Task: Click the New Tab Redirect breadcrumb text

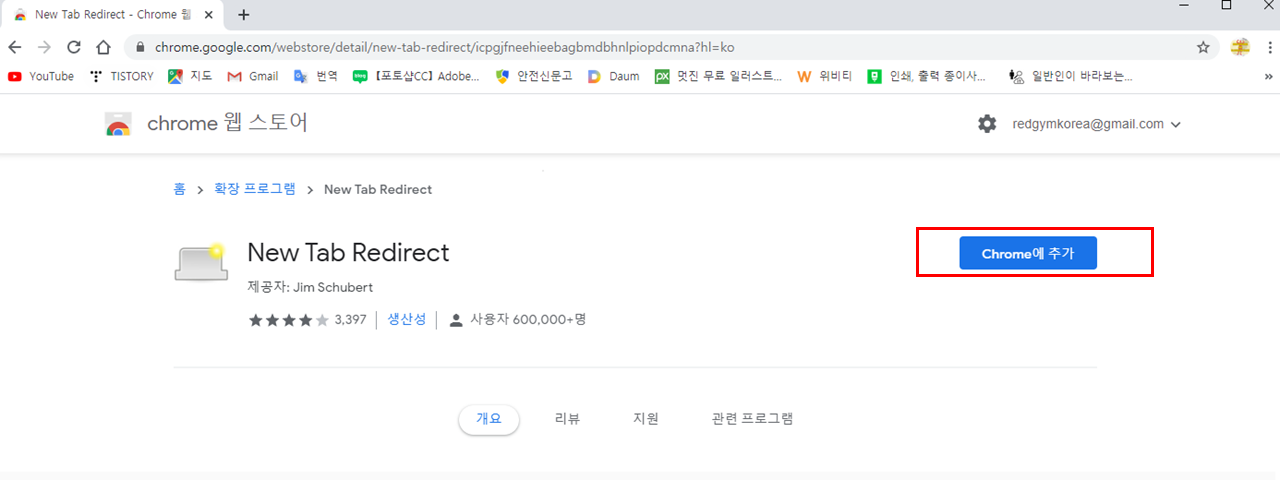Action: [x=378, y=189]
